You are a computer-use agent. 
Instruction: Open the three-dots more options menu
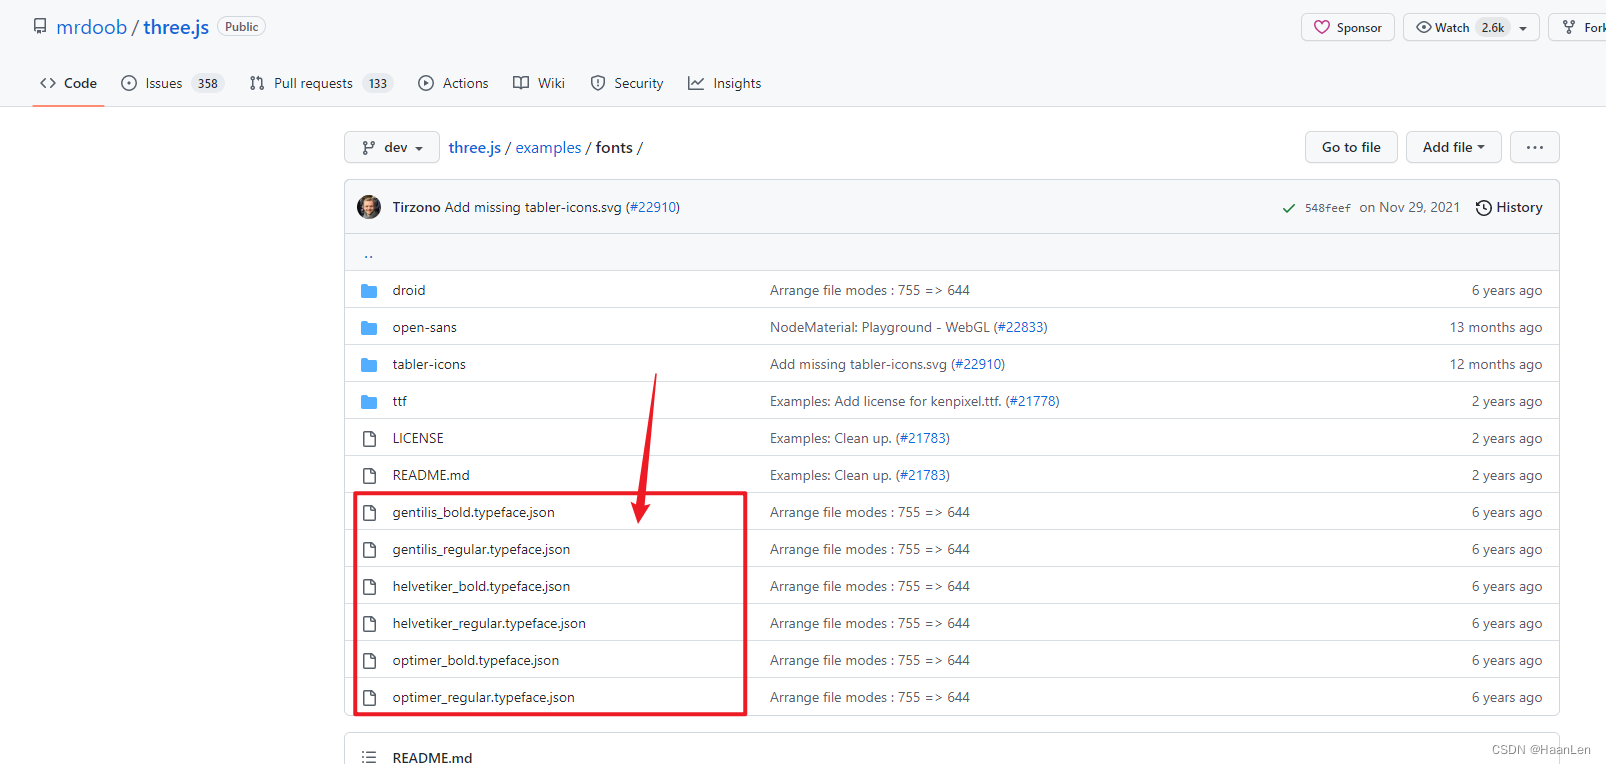point(1535,147)
